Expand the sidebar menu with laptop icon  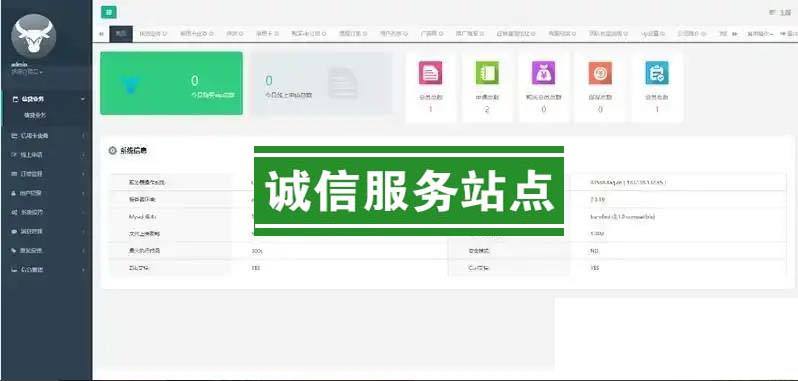coord(47,270)
